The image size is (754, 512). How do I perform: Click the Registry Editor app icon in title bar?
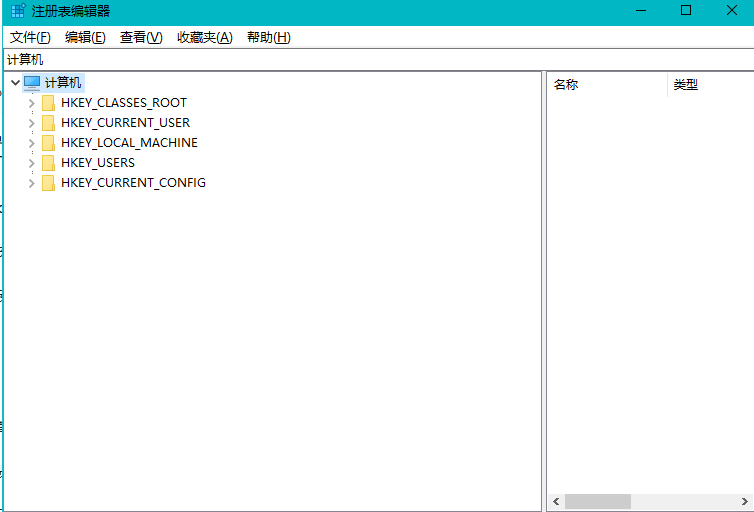coord(18,11)
